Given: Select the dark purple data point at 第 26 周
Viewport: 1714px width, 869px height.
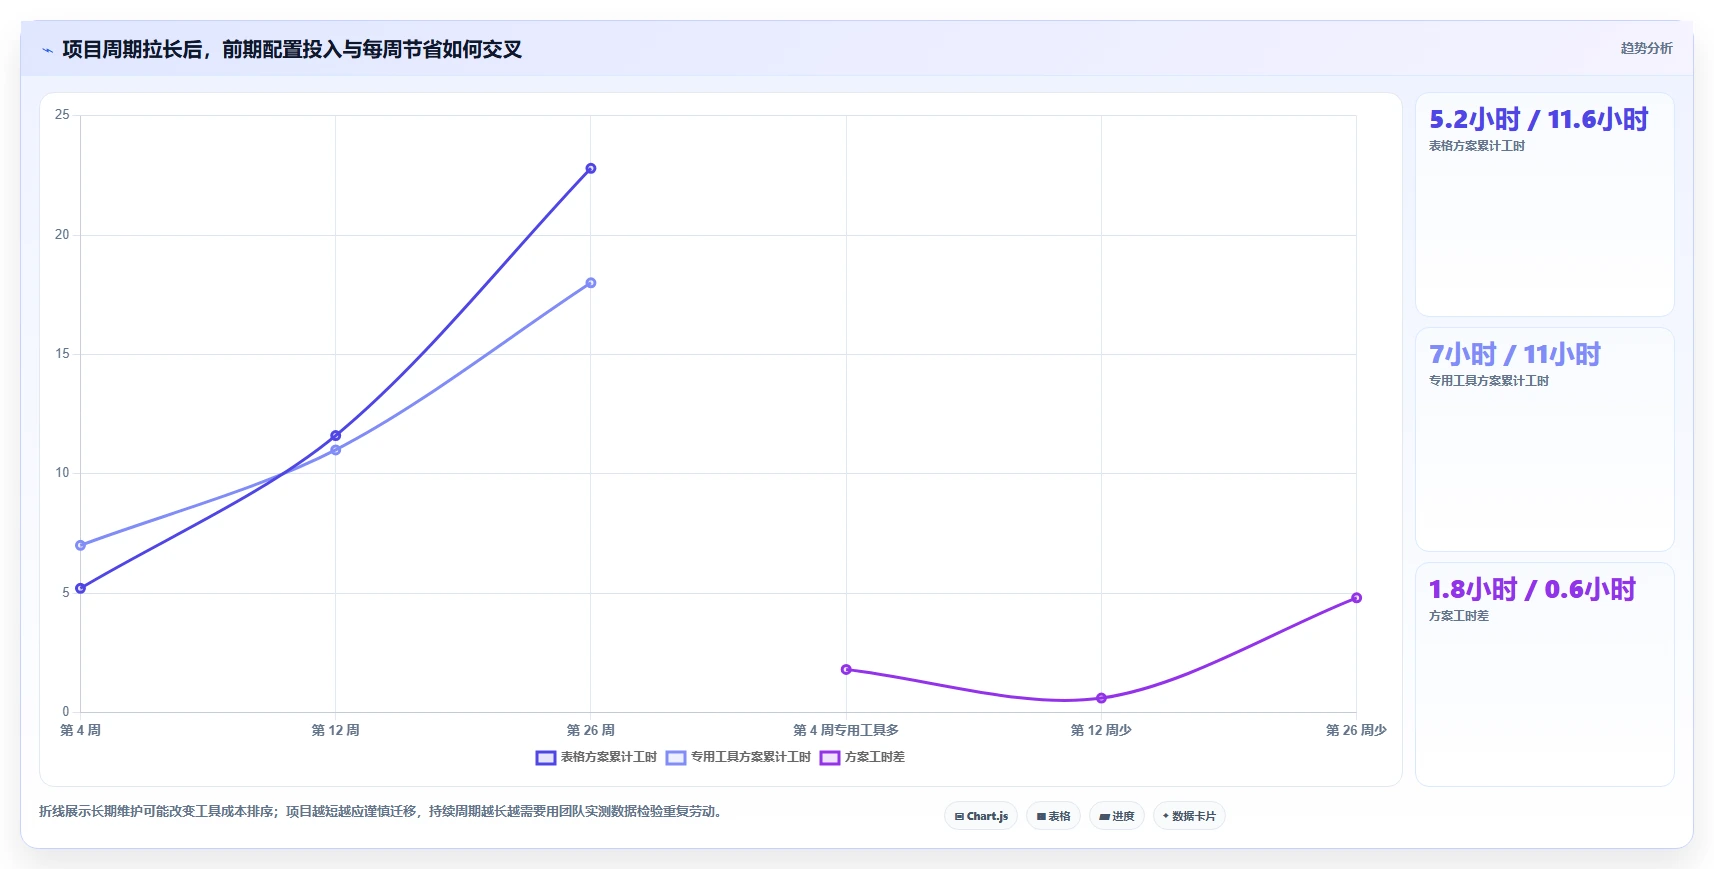Looking at the screenshot, I should 591,168.
